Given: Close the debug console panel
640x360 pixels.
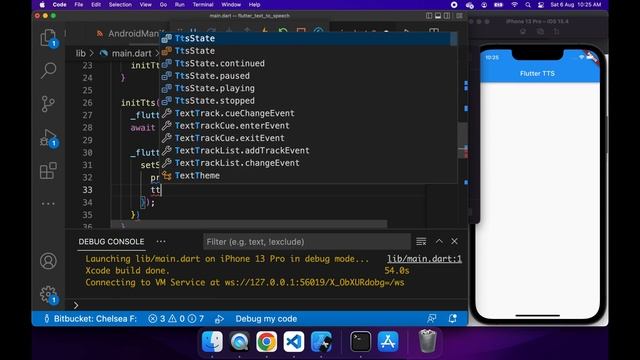Looking at the screenshot, I should pos(454,241).
